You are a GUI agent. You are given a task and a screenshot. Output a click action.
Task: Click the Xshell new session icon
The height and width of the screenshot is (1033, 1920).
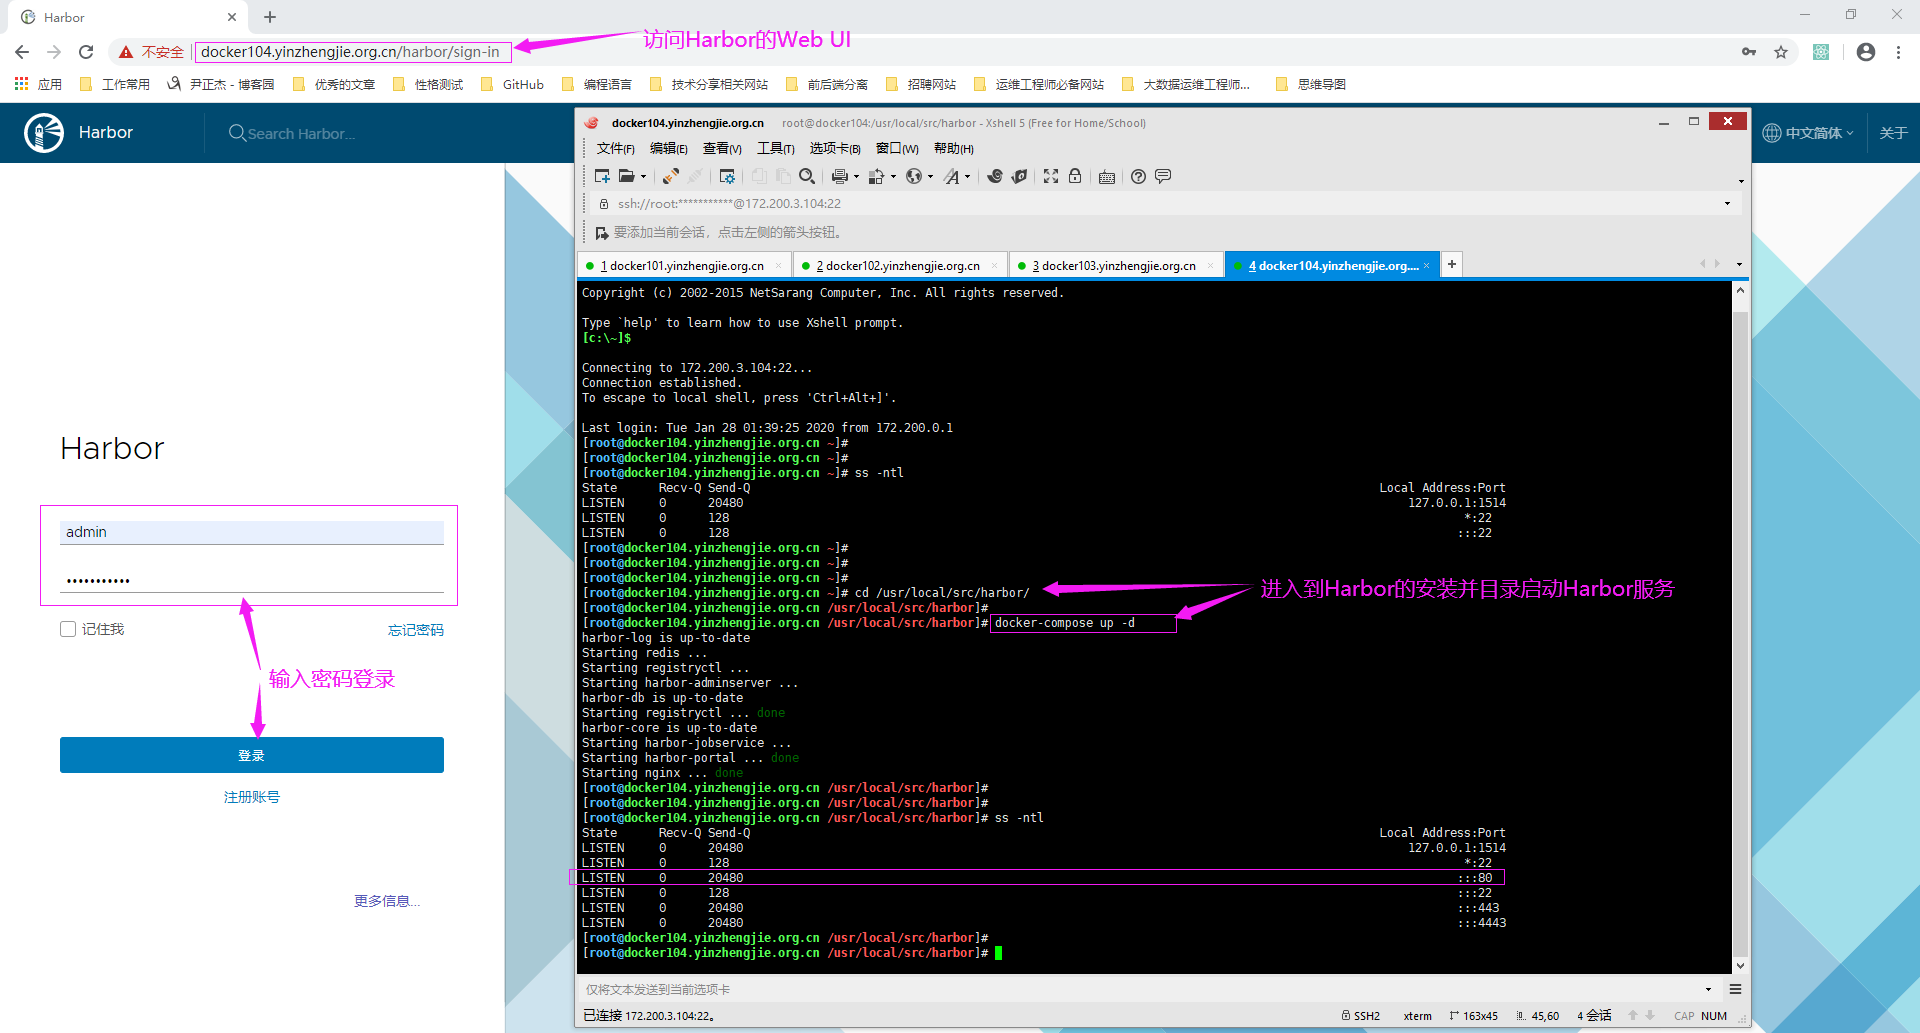(602, 176)
